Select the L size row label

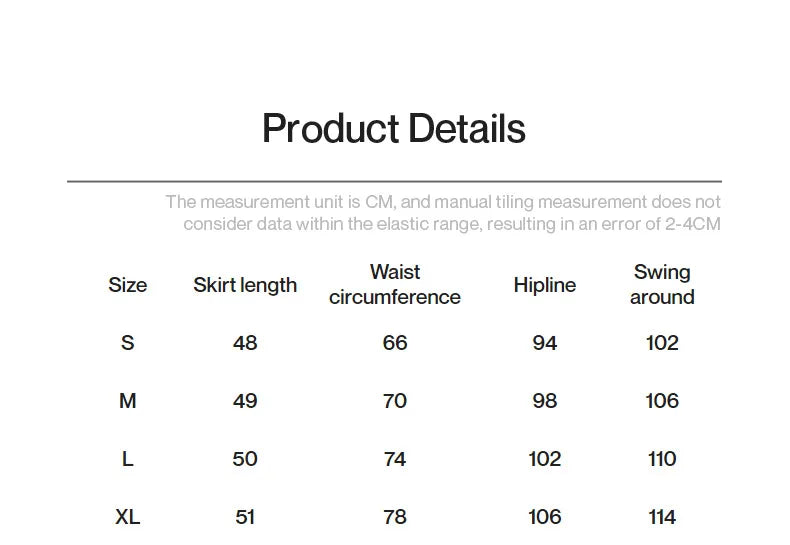(127, 459)
